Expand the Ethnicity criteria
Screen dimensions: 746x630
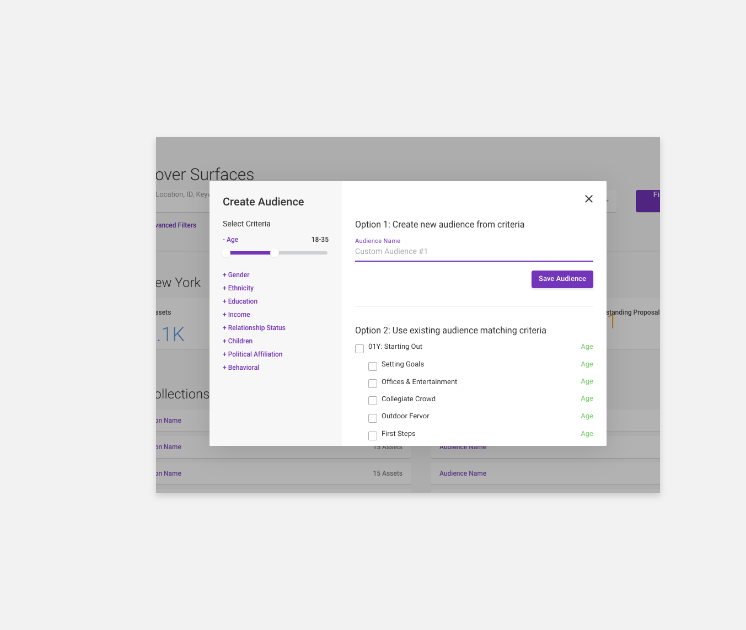pyautogui.click(x=238, y=288)
